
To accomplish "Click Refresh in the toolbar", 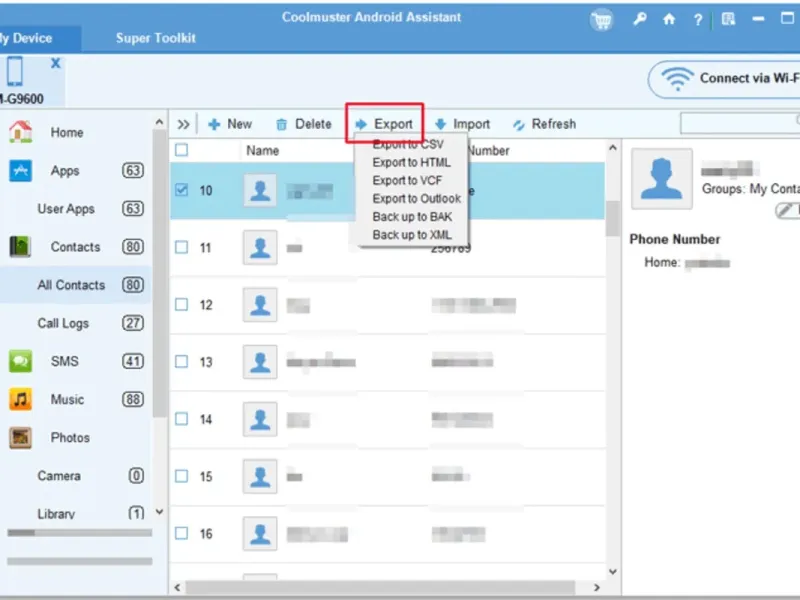I will click(544, 124).
